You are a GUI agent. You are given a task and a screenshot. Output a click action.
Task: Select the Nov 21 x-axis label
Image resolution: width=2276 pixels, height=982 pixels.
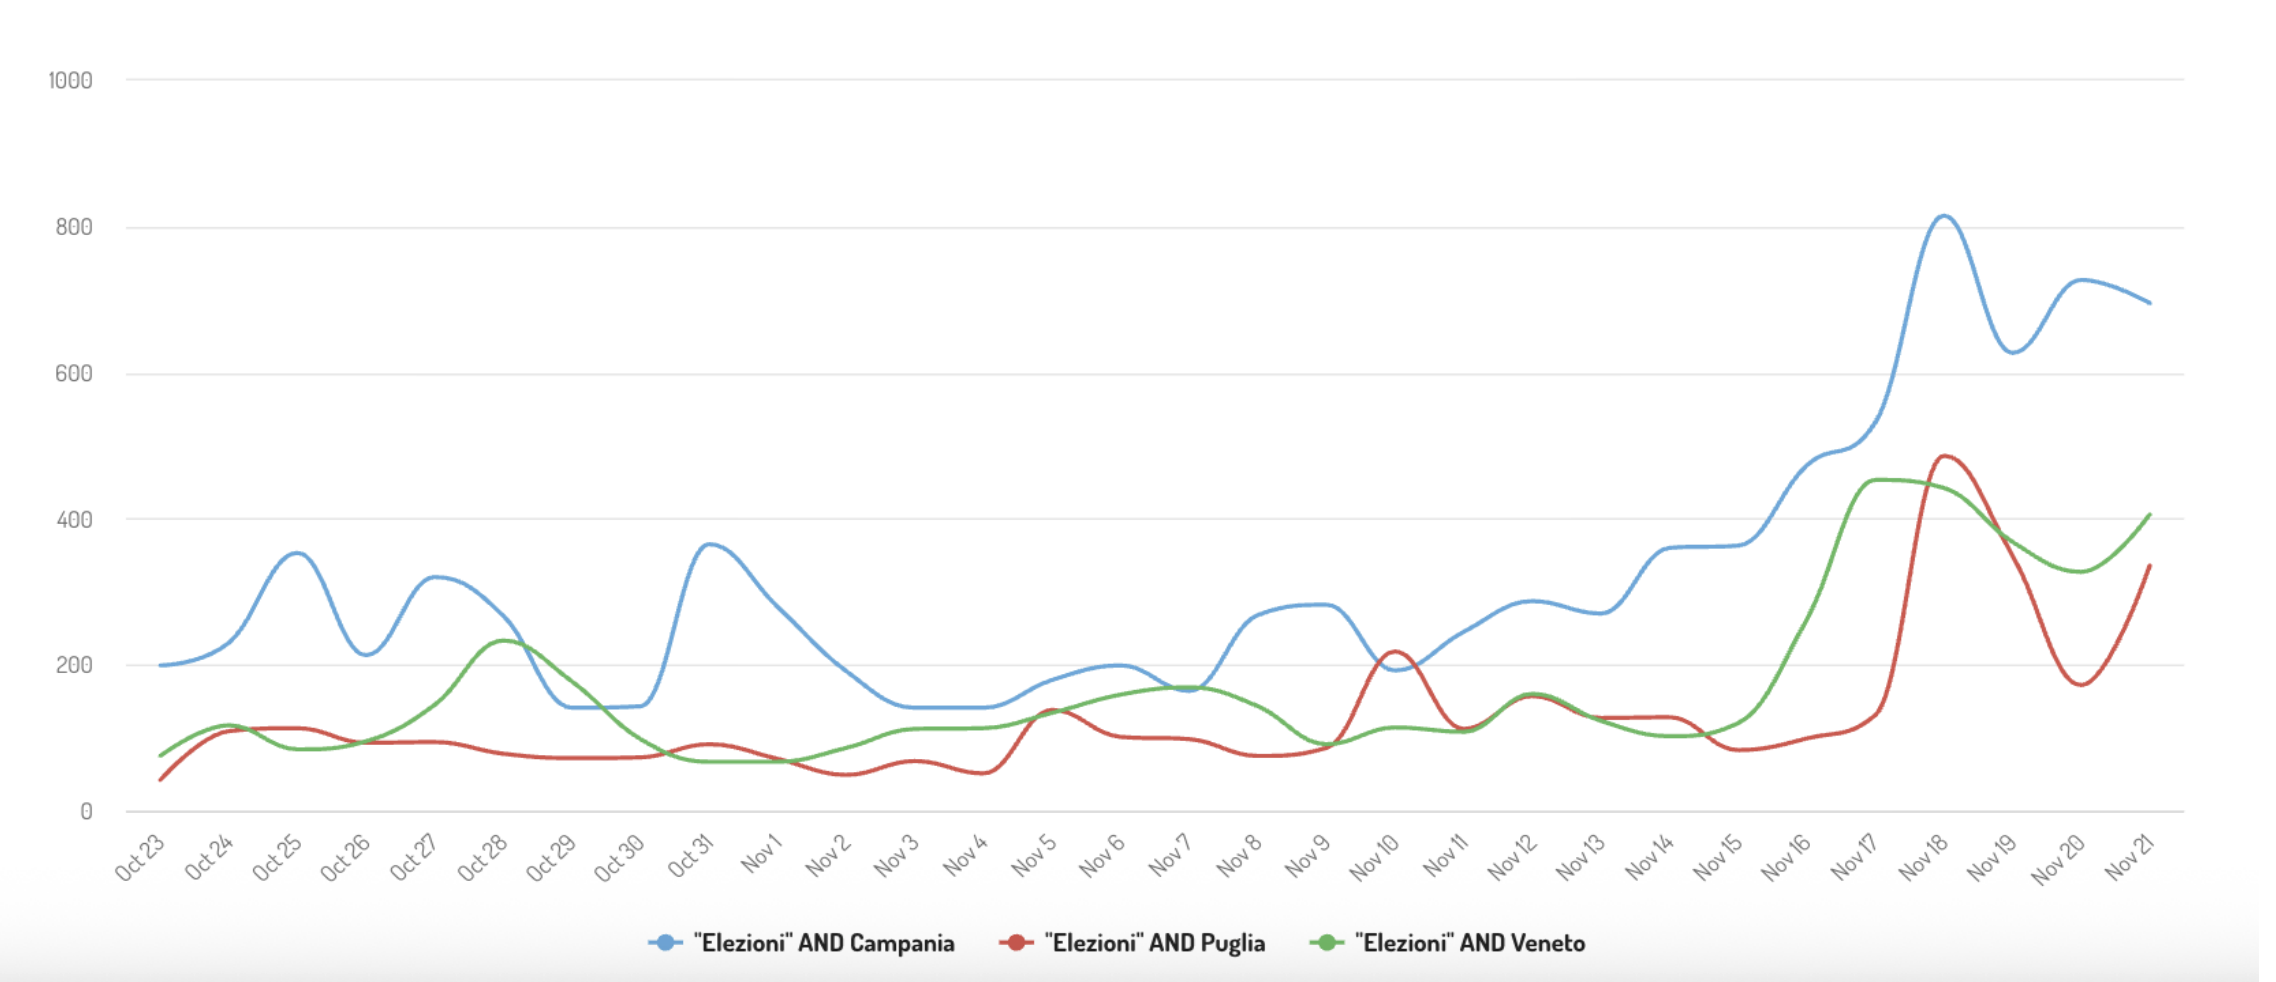tap(2129, 858)
